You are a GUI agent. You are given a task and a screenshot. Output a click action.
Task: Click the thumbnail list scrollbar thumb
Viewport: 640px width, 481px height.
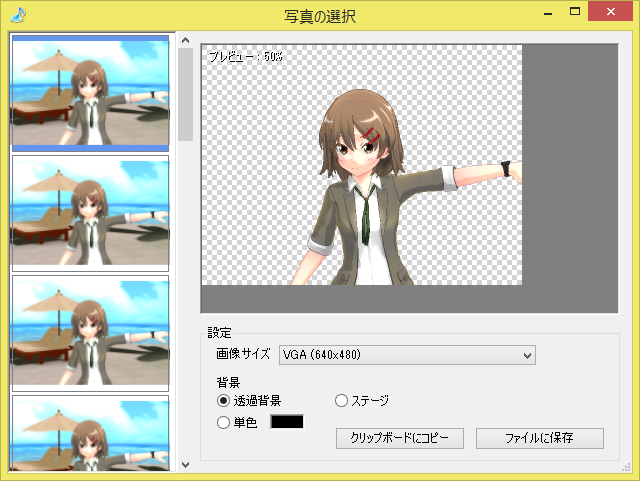pos(186,94)
